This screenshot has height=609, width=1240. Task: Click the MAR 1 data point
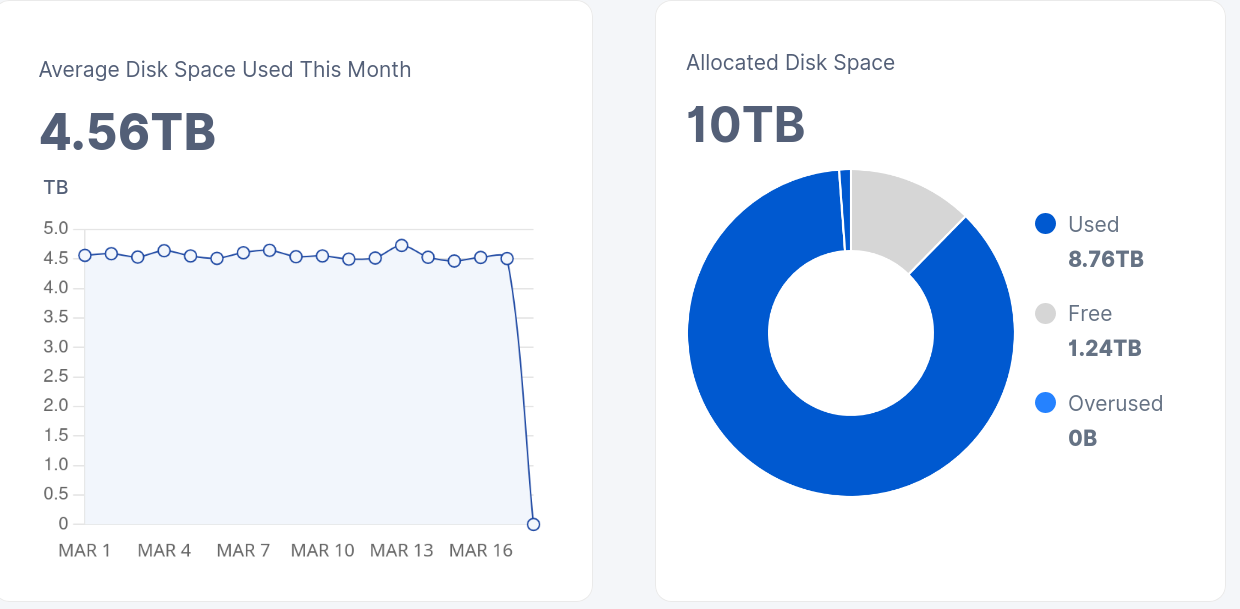click(x=85, y=256)
